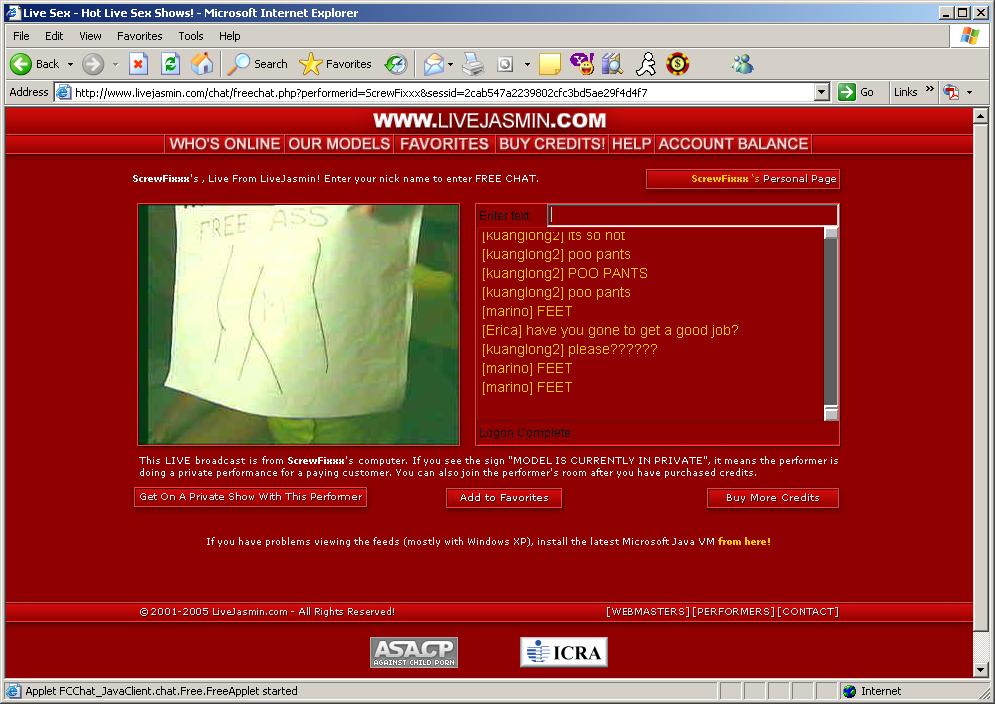The height and width of the screenshot is (704, 995).
Task: Click the dollar coin toolbar icon
Action: pos(678,64)
